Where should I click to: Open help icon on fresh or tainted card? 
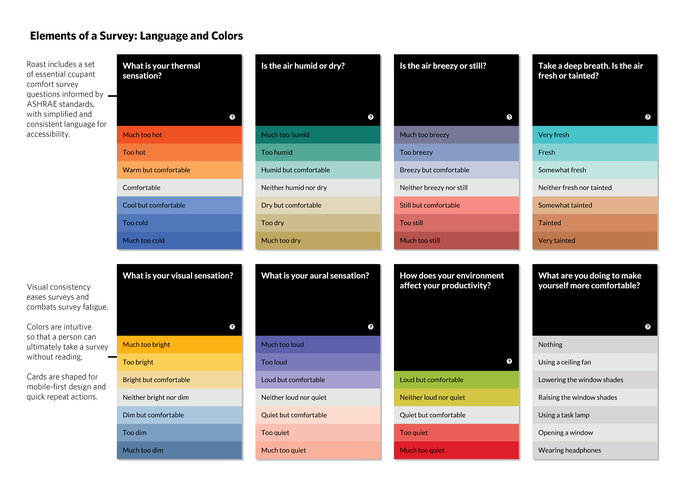pos(648,117)
